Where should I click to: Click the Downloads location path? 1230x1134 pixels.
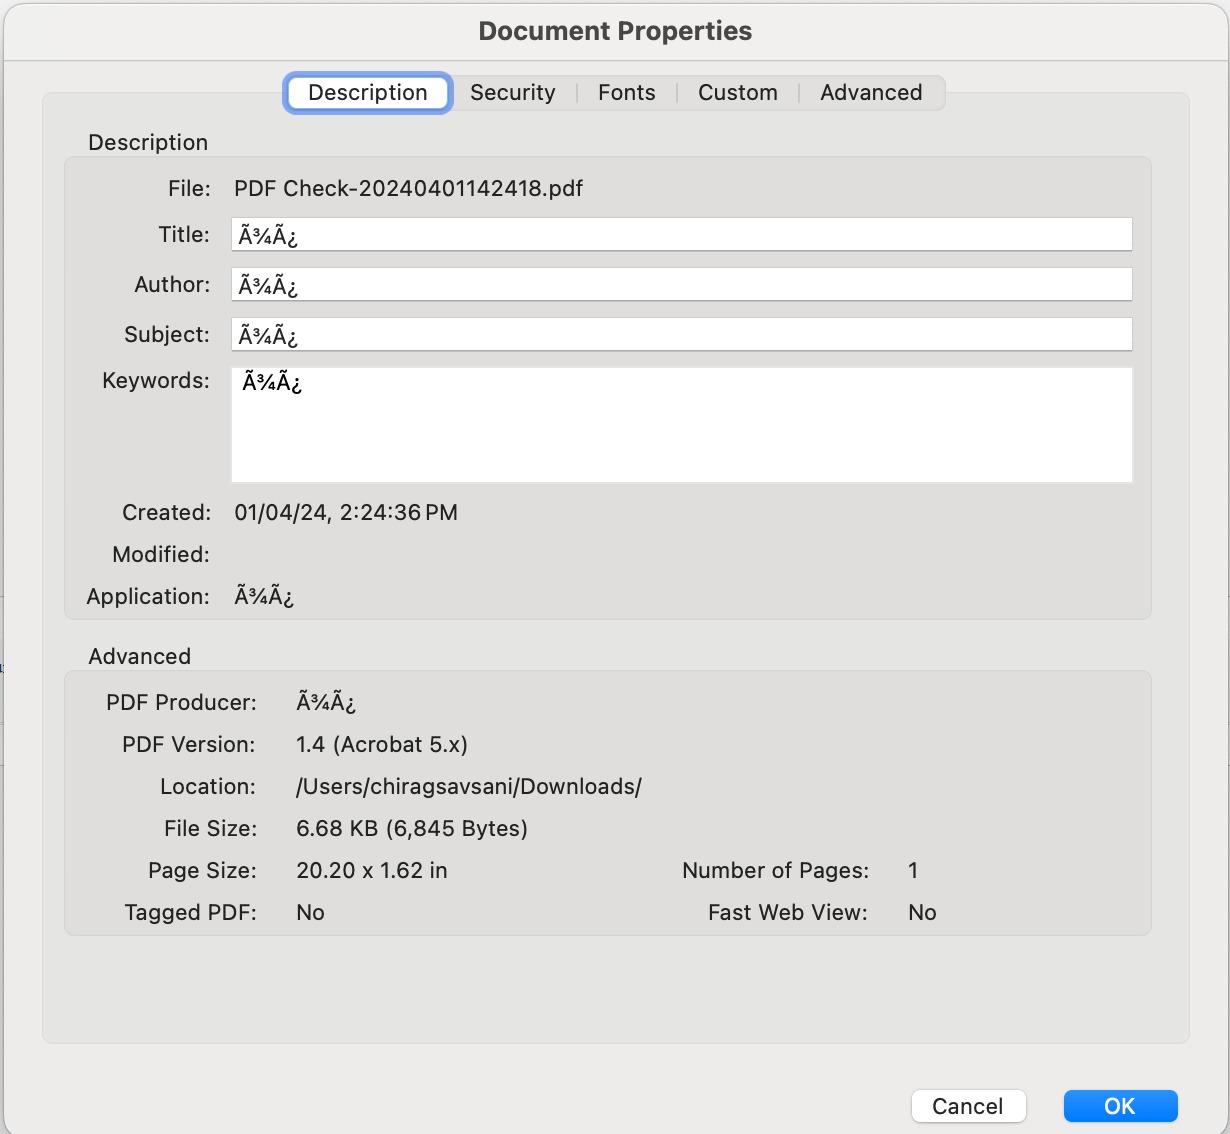point(468,787)
